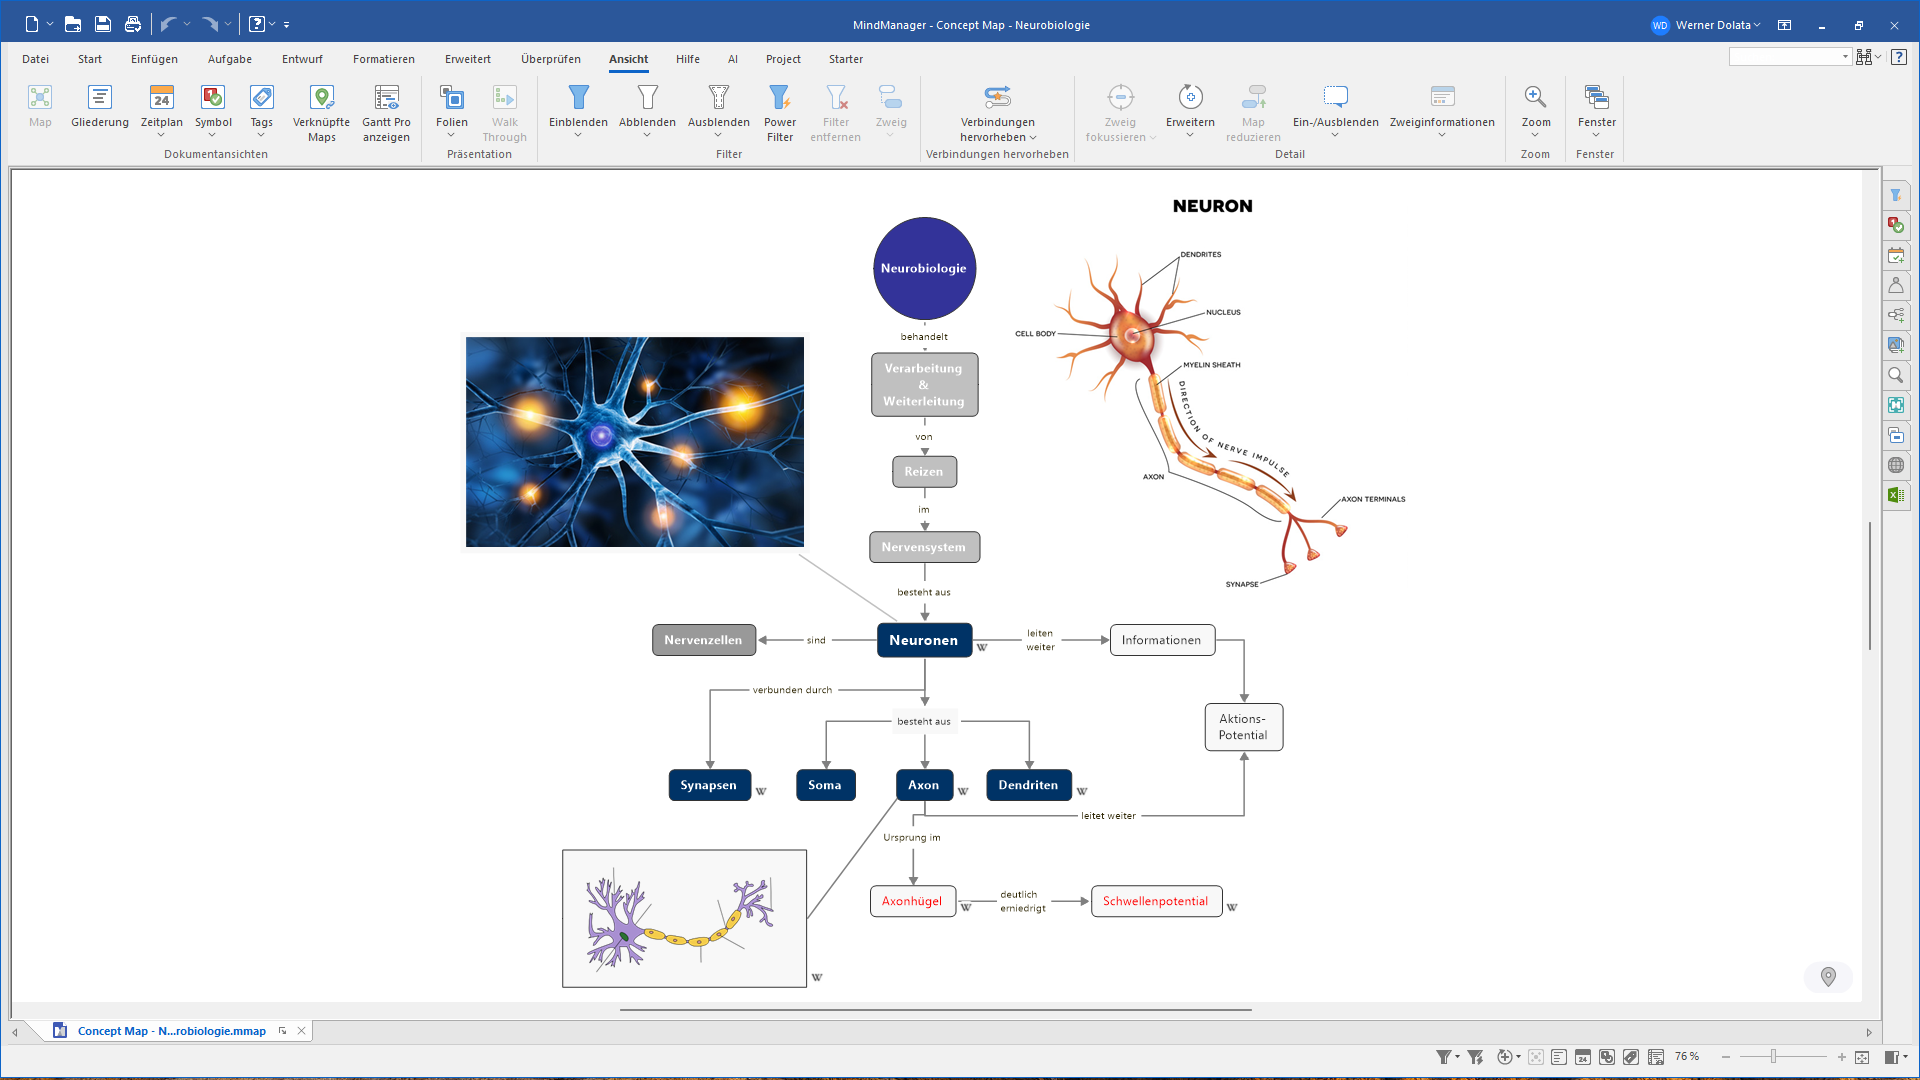The width and height of the screenshot is (1920, 1080).
Task: Select the blue neuron photo image
Action: click(634, 441)
